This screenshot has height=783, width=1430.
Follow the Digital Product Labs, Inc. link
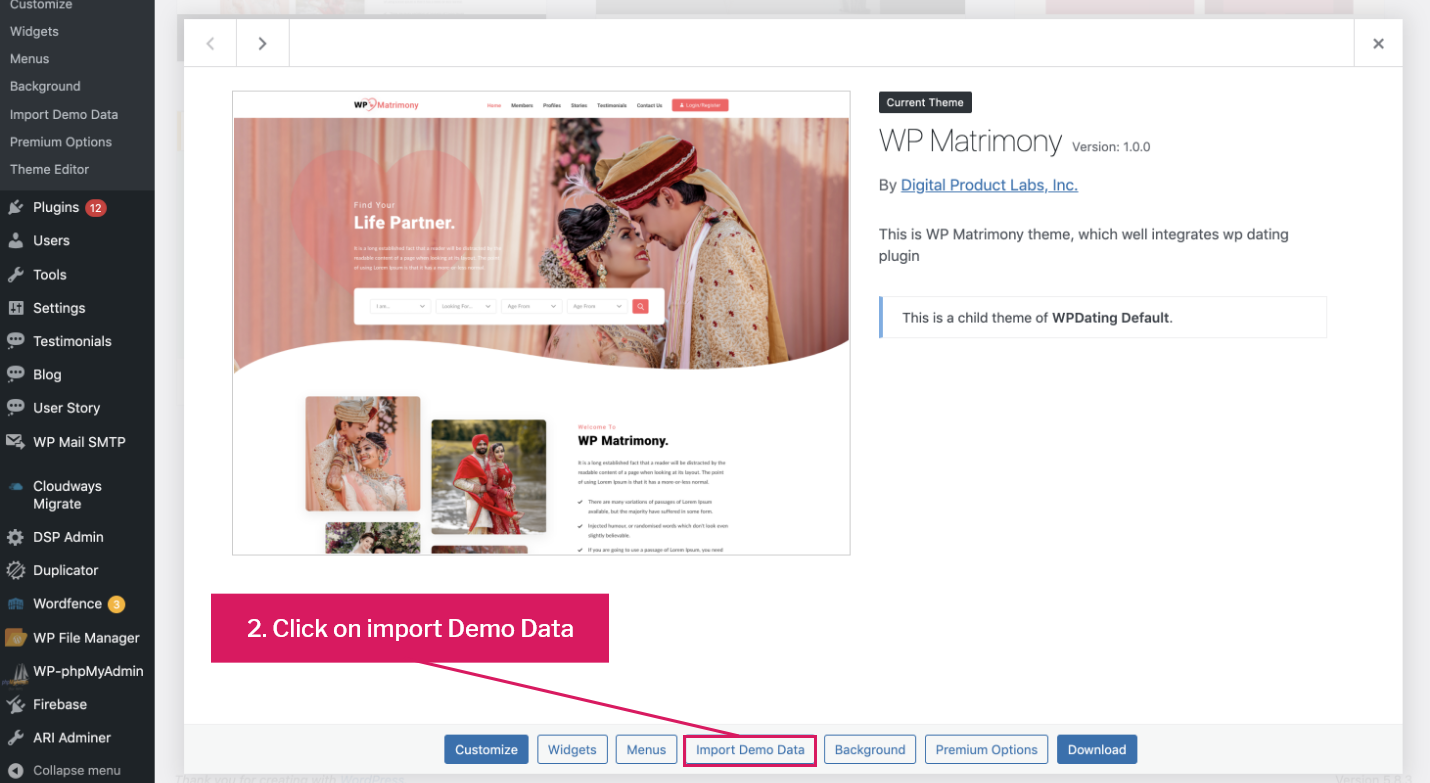point(989,185)
